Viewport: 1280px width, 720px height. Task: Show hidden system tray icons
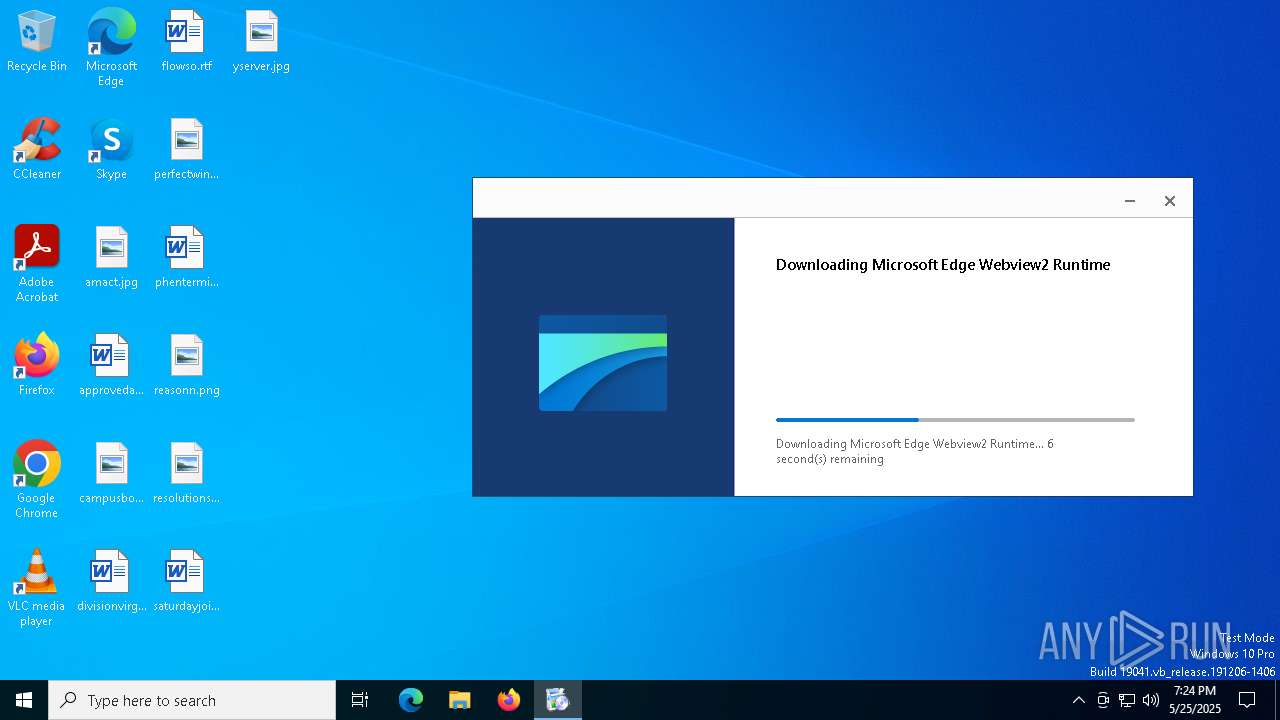[1078, 700]
